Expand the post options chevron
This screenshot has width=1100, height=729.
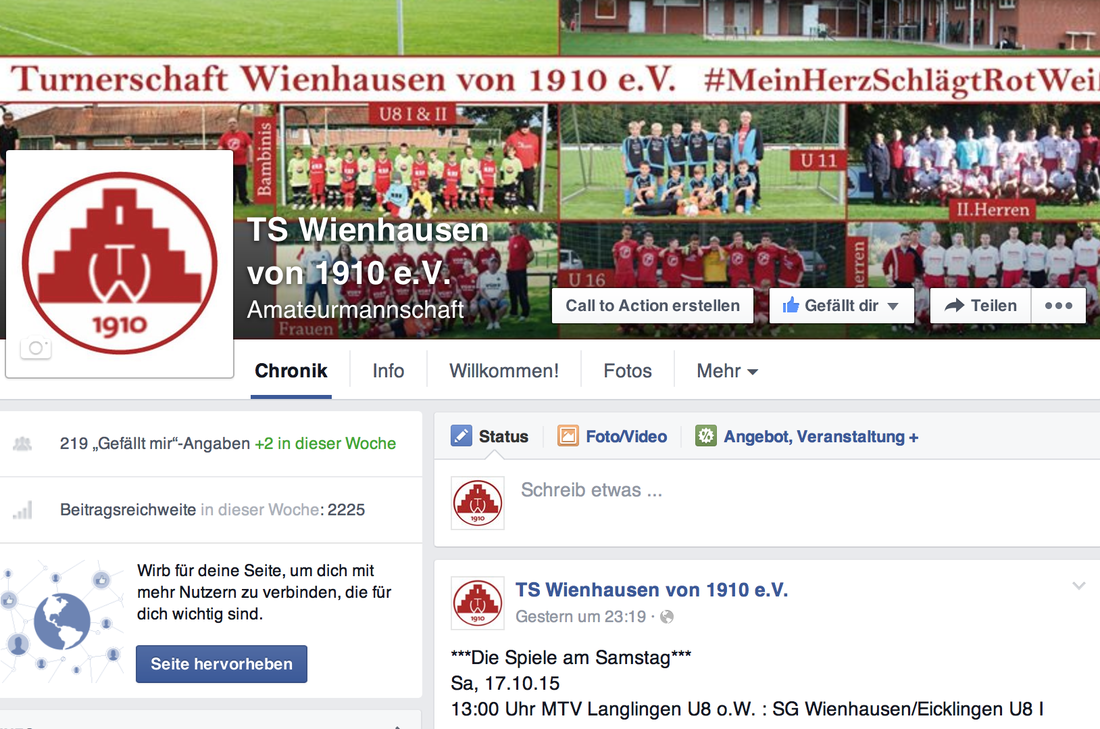[1079, 585]
